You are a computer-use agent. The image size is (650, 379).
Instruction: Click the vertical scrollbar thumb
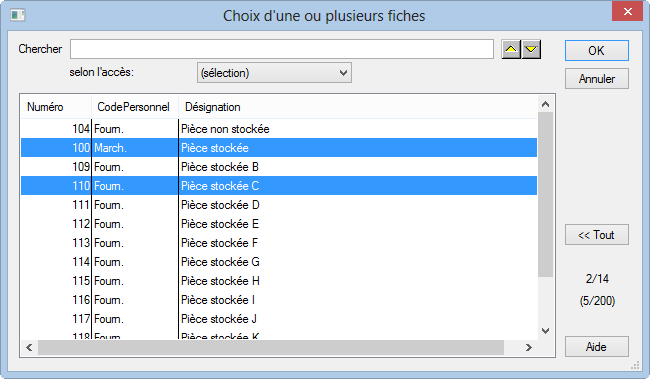[x=546, y=194]
